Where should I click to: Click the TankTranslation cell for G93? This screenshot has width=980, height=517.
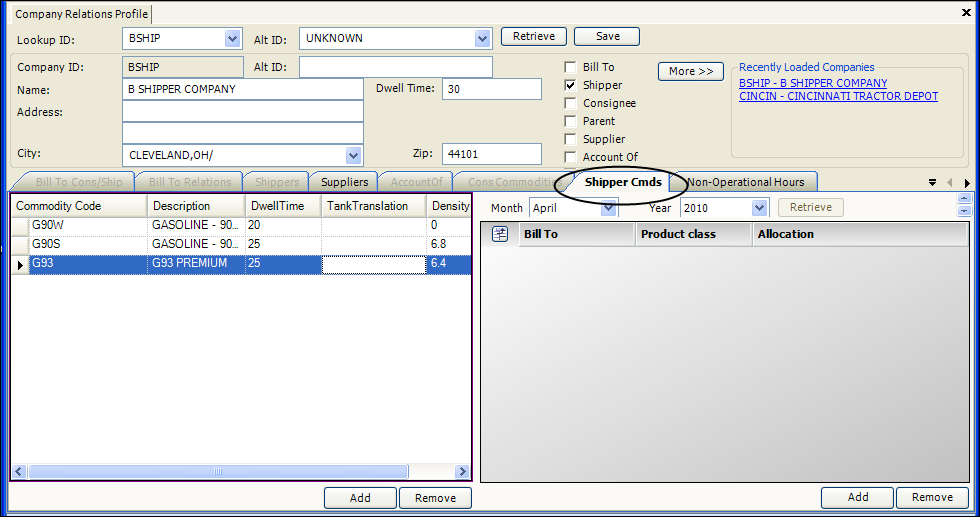(374, 264)
